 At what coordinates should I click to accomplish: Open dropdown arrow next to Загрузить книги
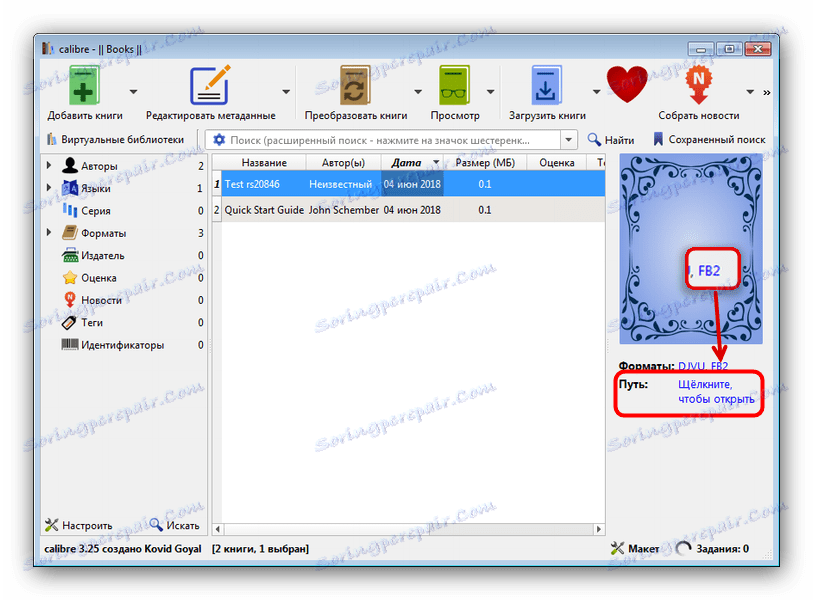(596, 92)
